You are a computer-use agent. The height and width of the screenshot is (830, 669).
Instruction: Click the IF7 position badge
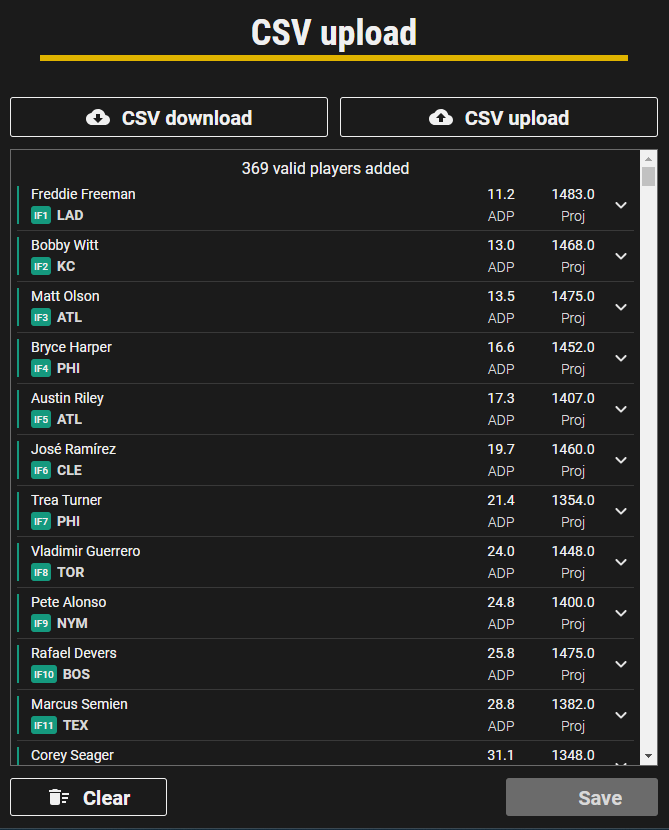(x=41, y=521)
